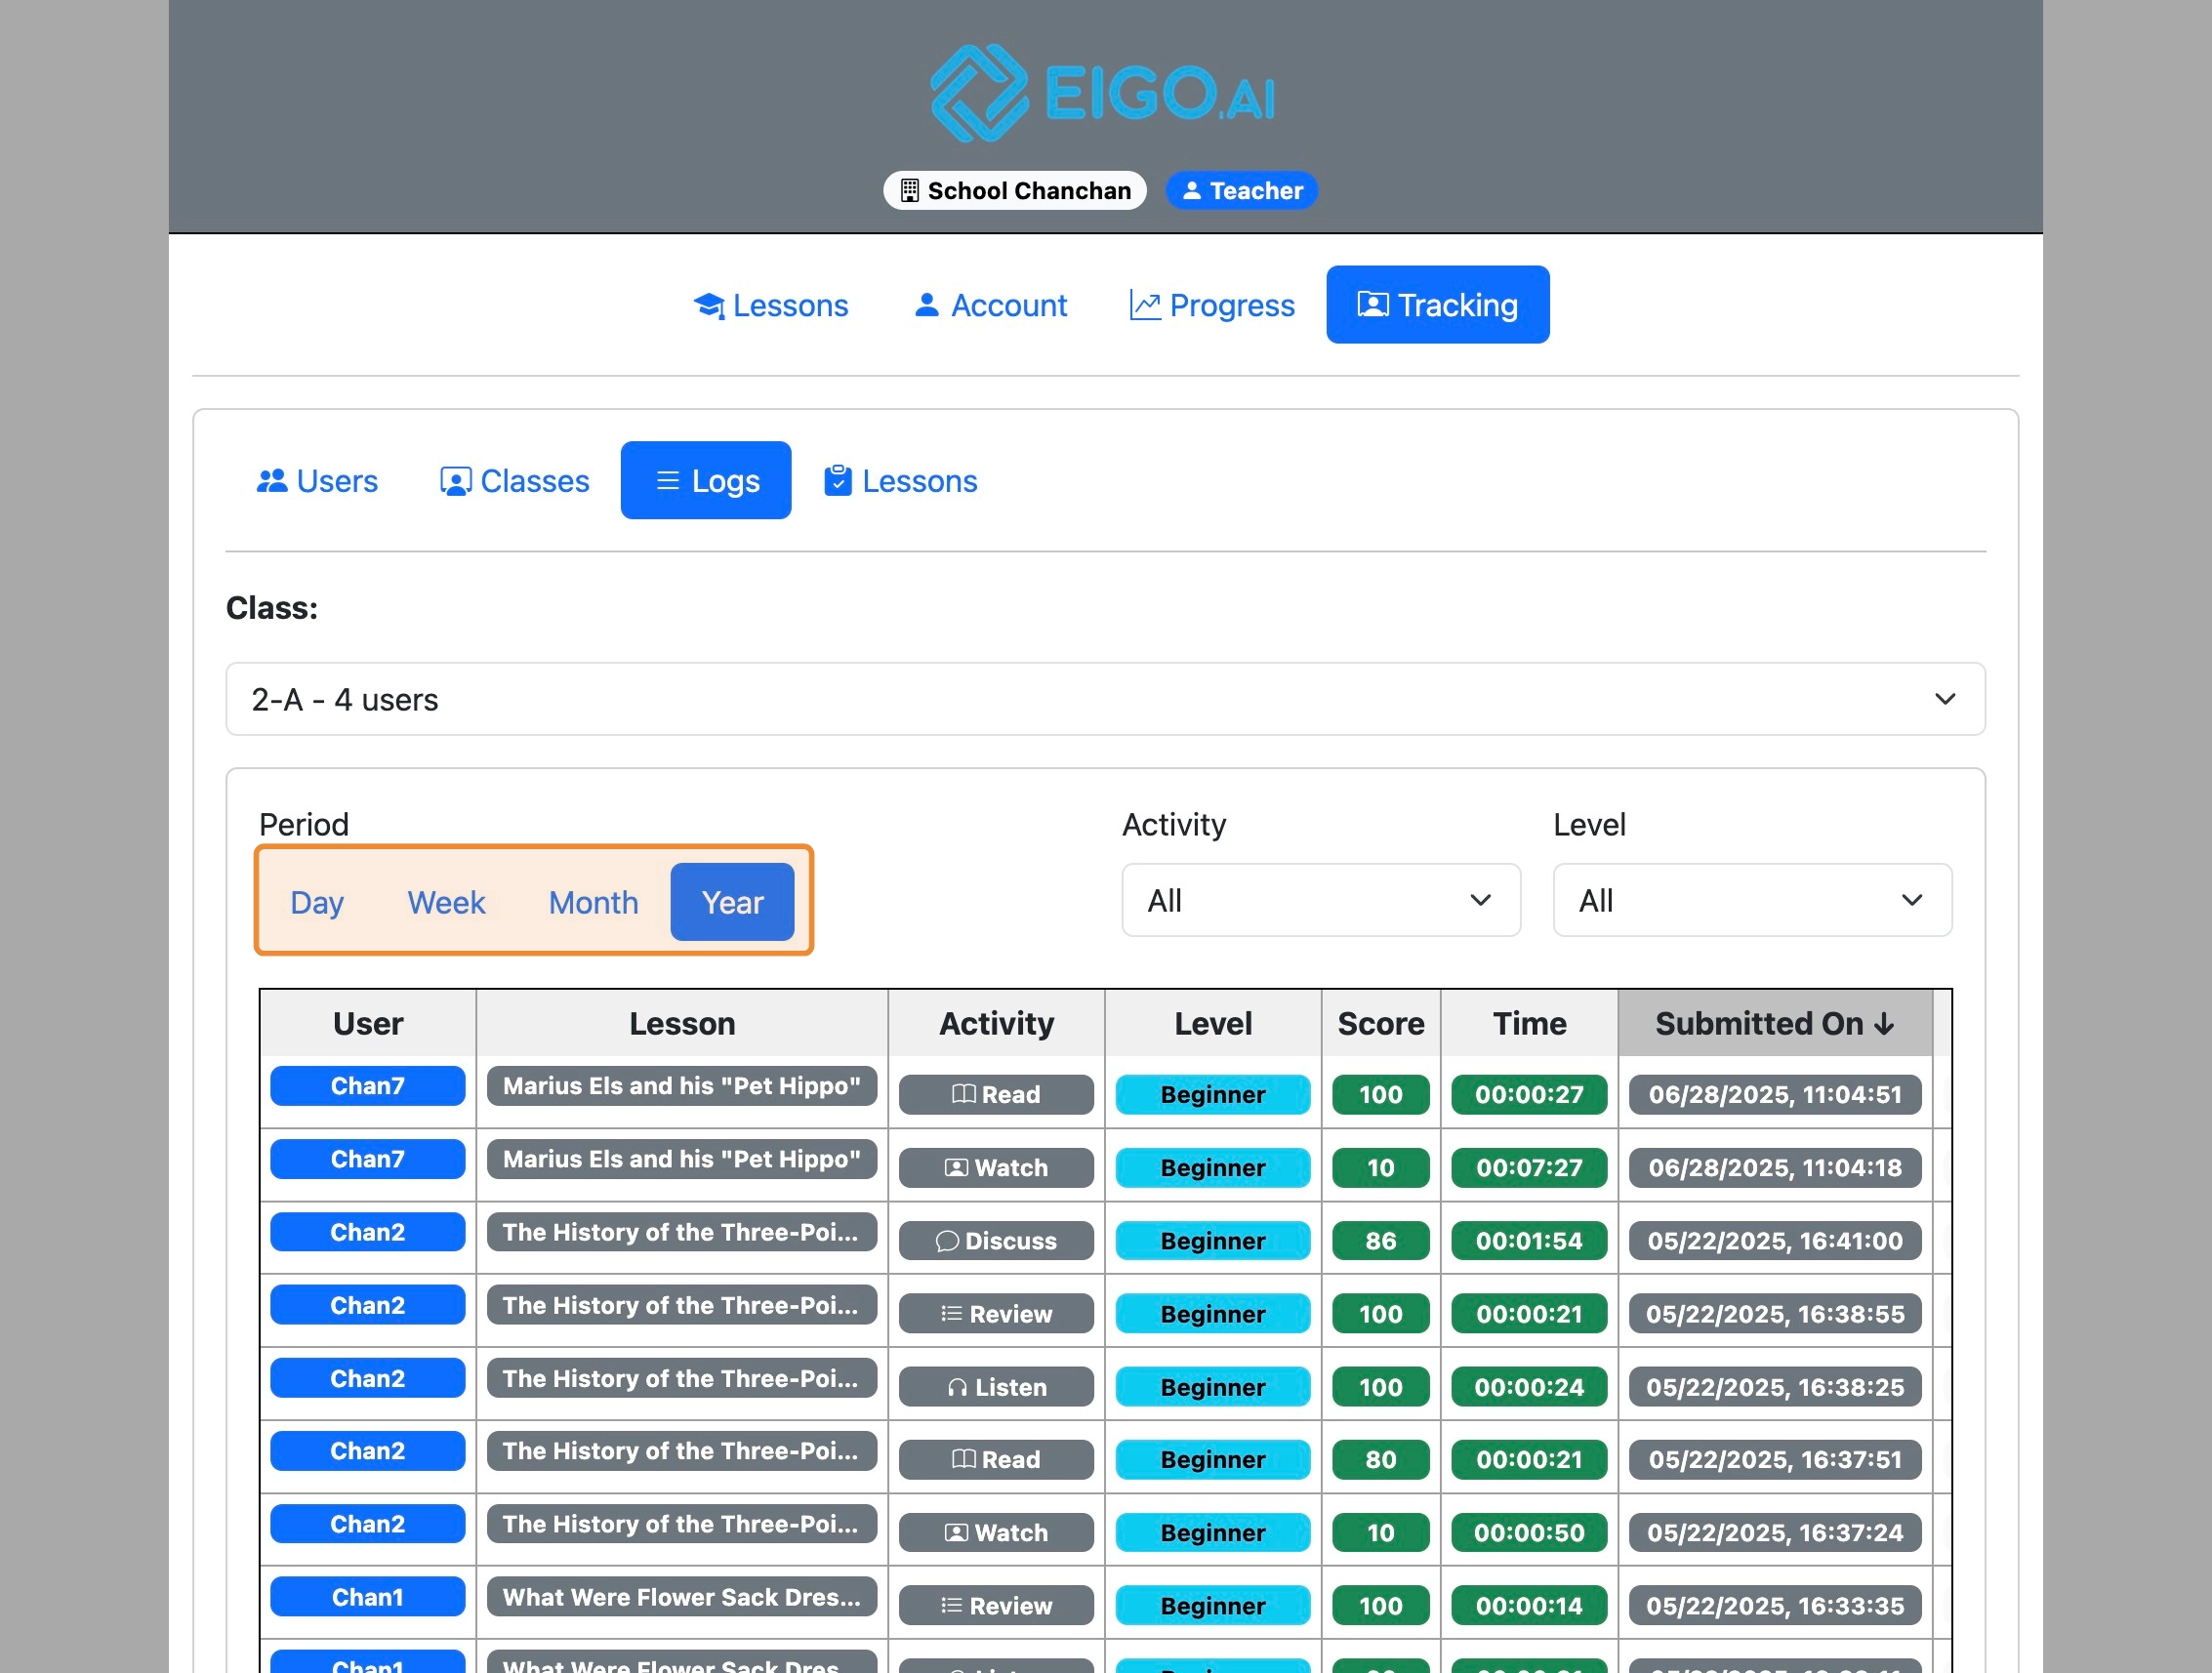
Task: Set period to Month
Action: pyautogui.click(x=594, y=902)
